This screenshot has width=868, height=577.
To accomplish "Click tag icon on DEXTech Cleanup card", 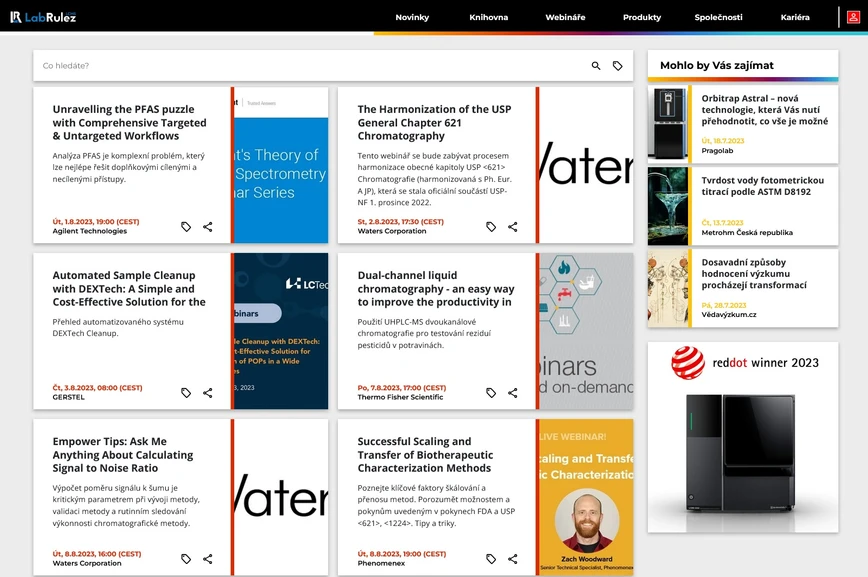I will (186, 393).
